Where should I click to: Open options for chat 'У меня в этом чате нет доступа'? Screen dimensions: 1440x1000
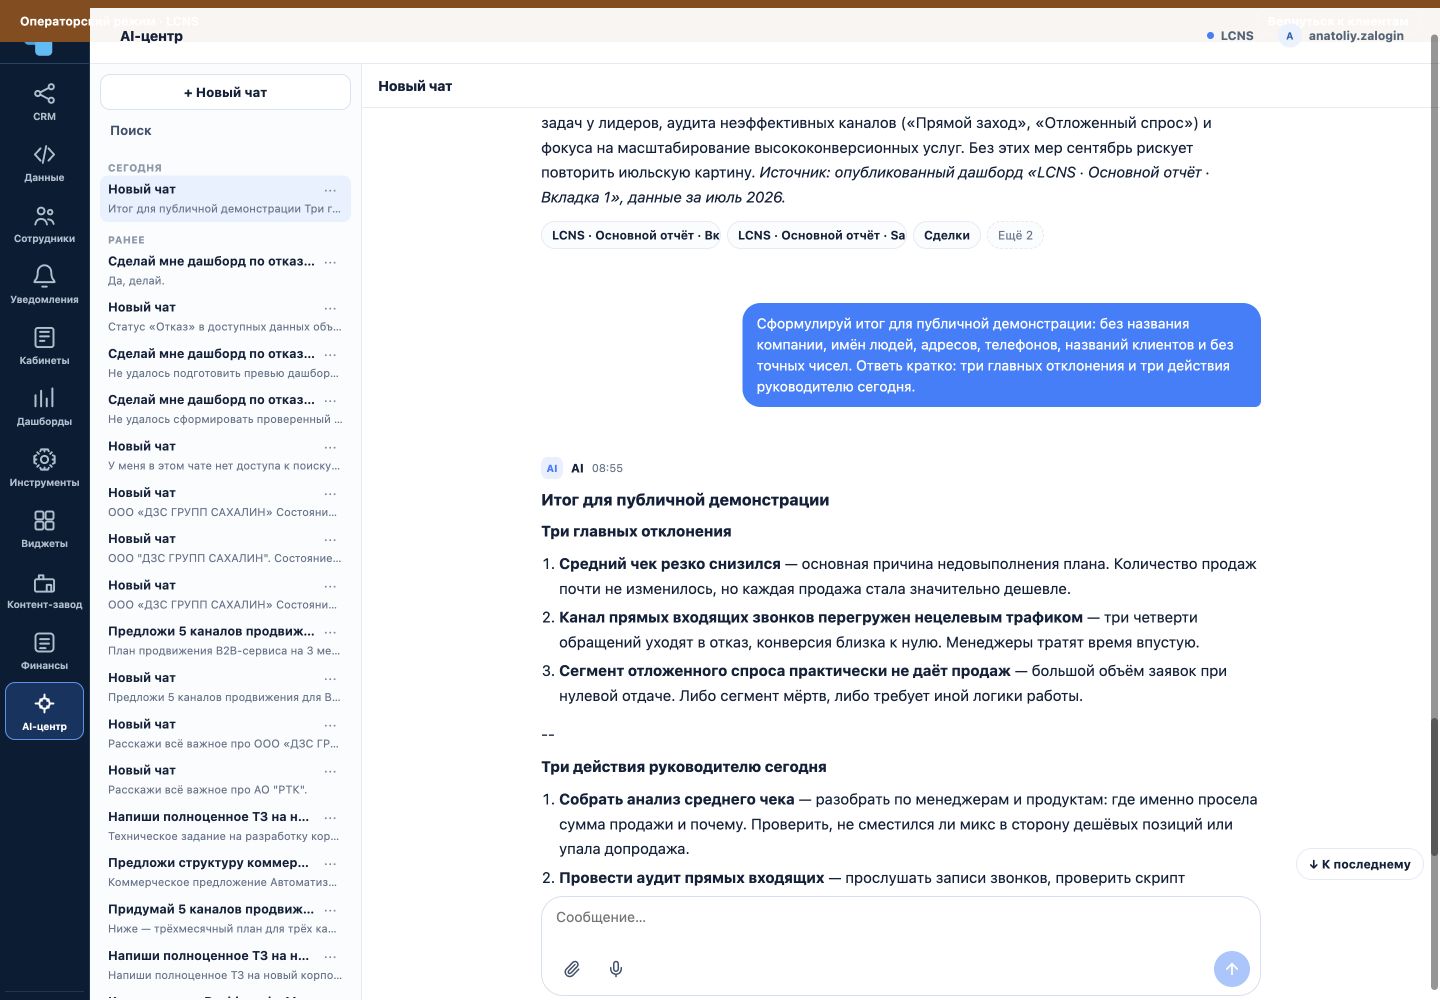[330, 447]
